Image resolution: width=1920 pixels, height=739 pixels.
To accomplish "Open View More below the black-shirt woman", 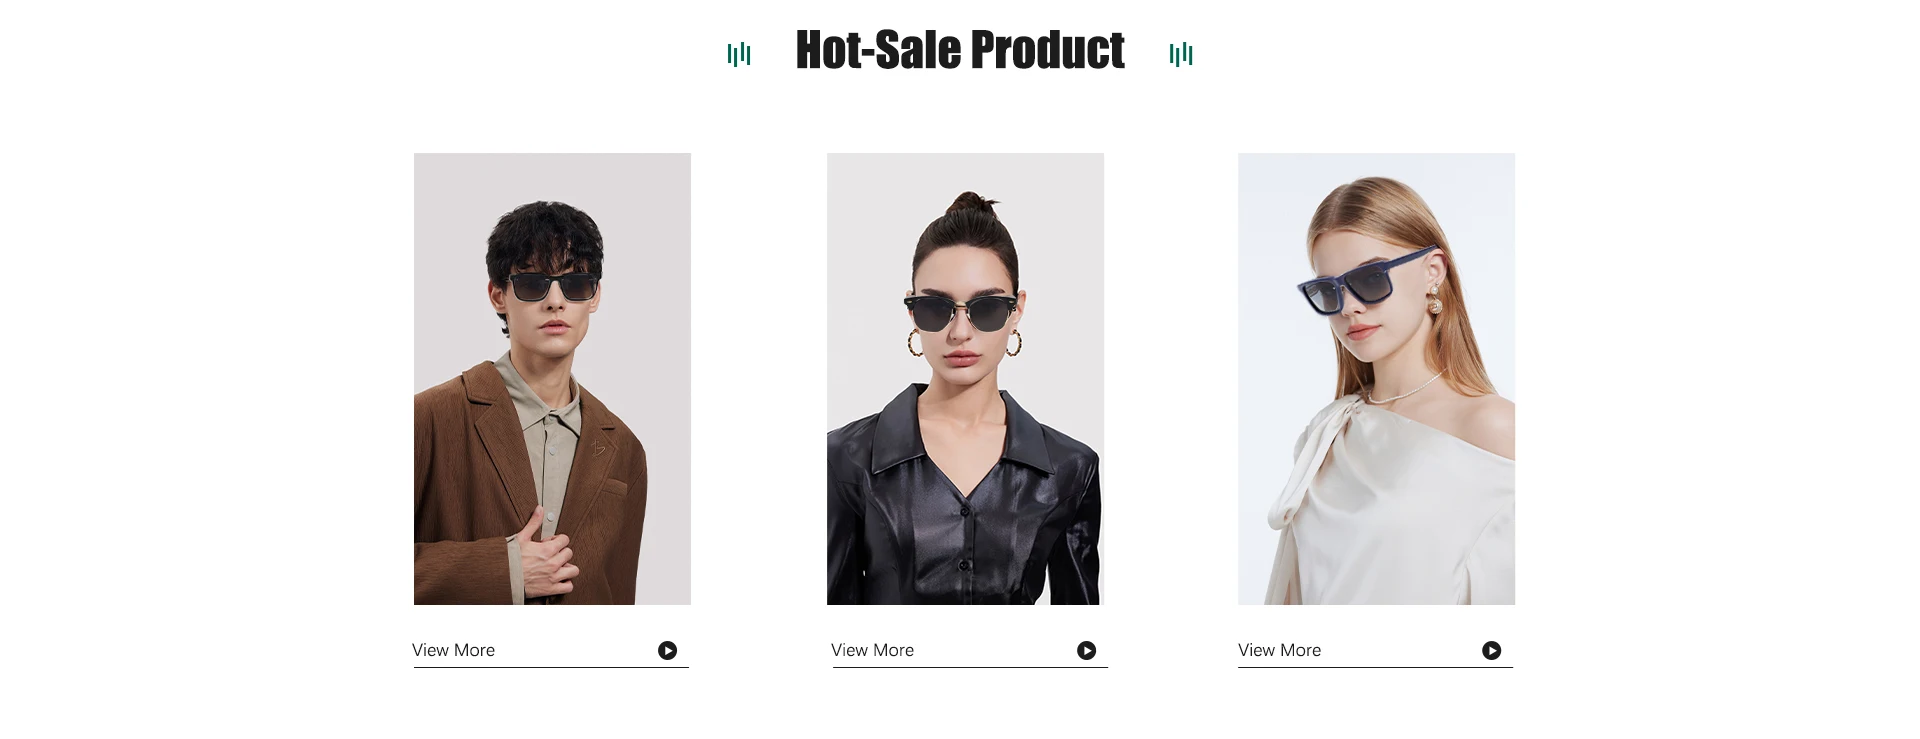I will [x=873, y=650].
